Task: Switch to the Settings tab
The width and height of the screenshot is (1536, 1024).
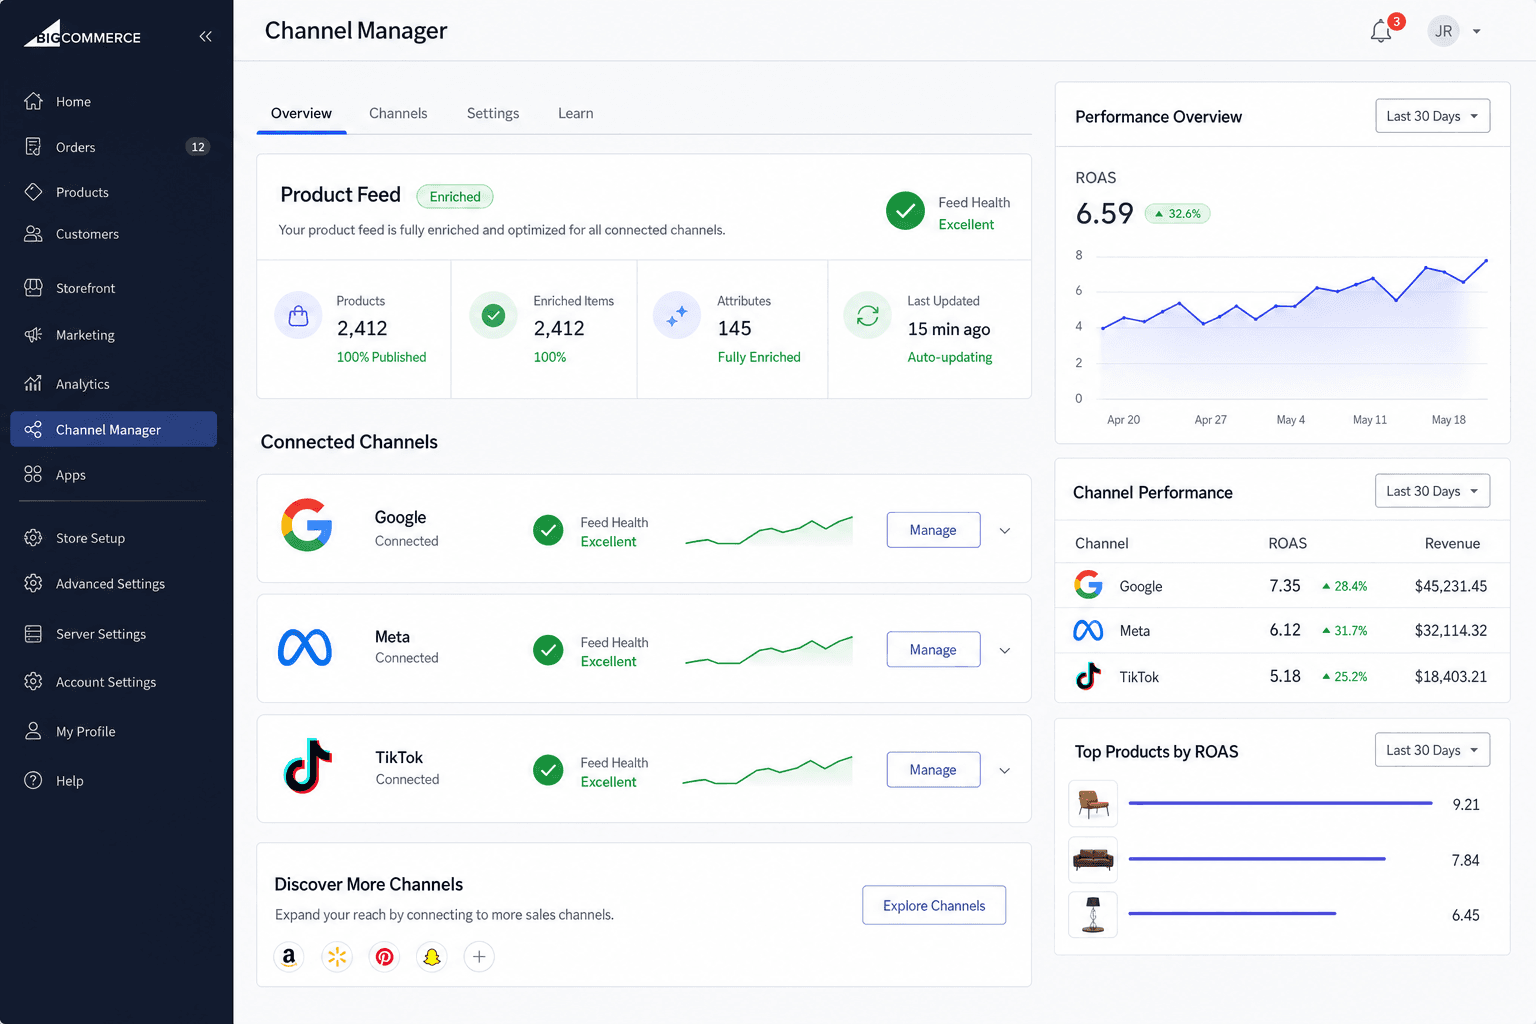Action: pos(493,113)
